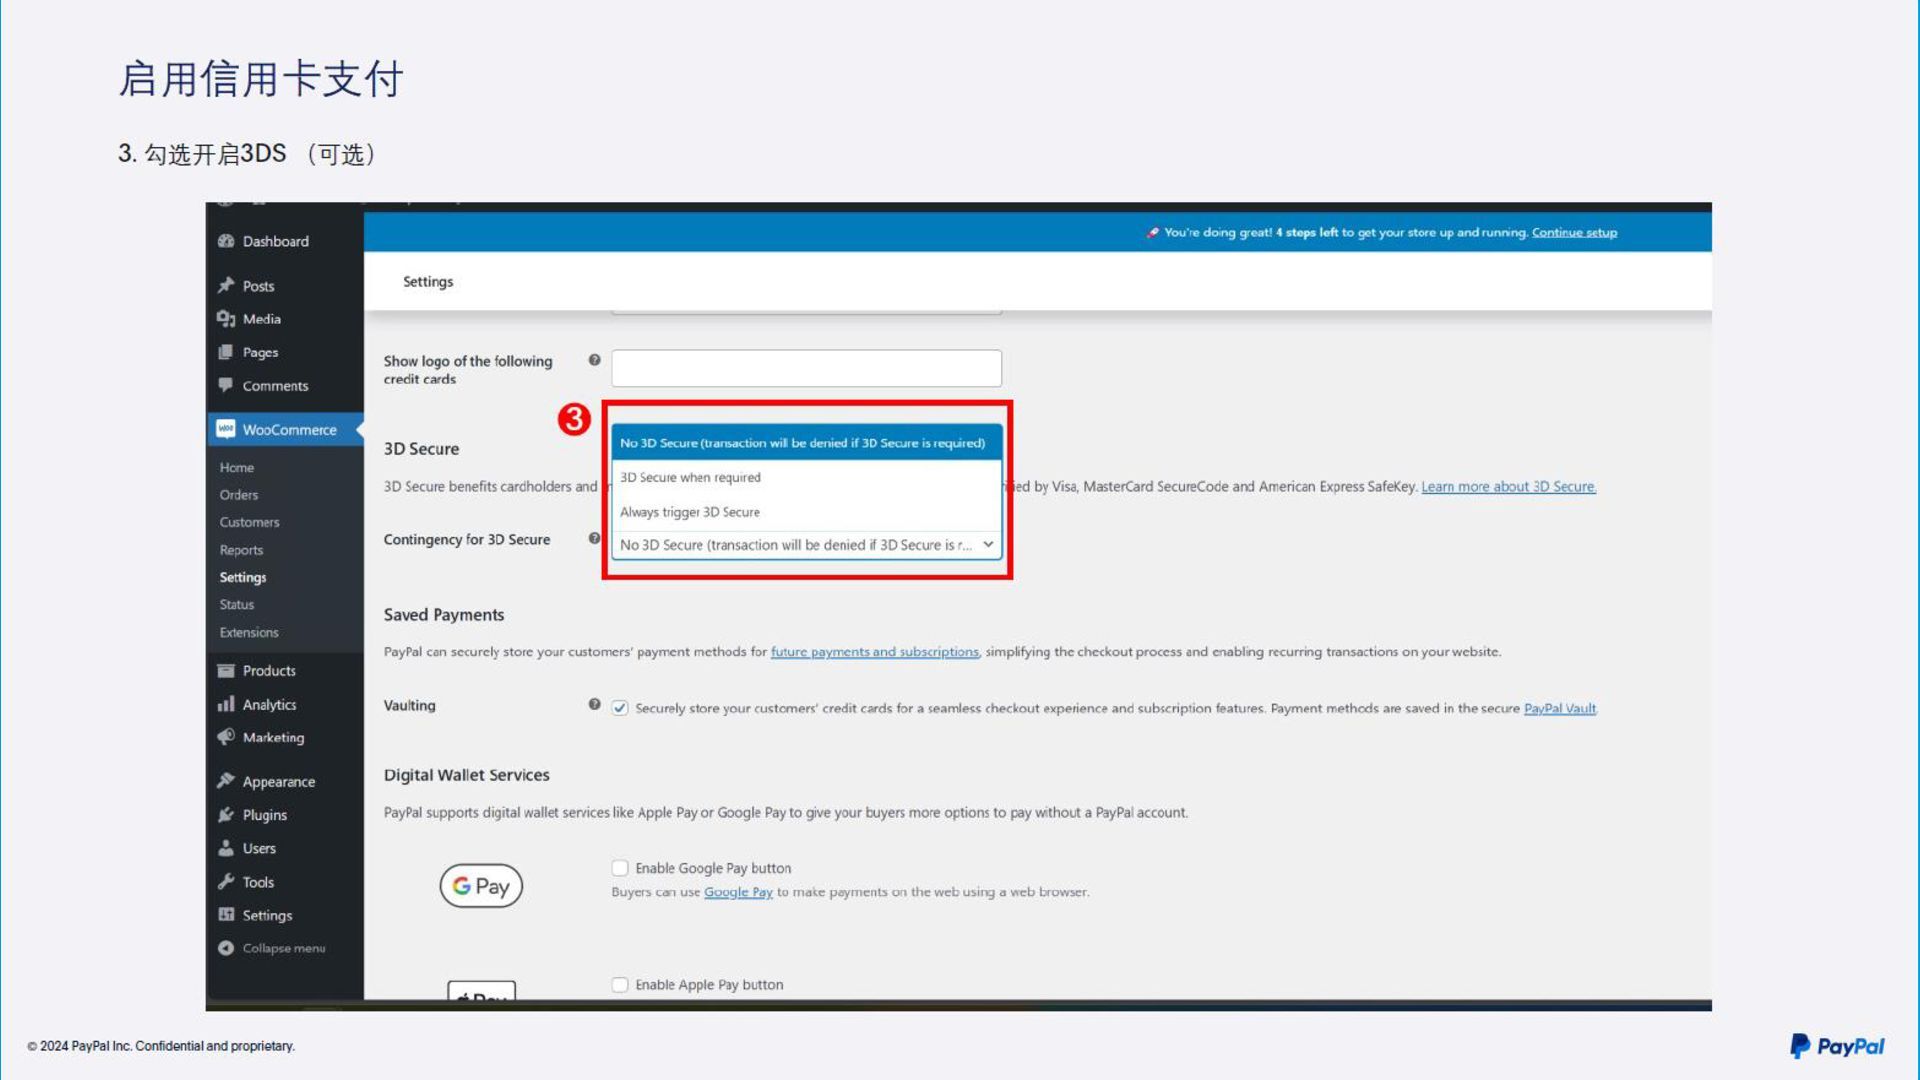The image size is (1920, 1080).
Task: Click the Digital Wallet Services heading
Action: [x=466, y=775]
